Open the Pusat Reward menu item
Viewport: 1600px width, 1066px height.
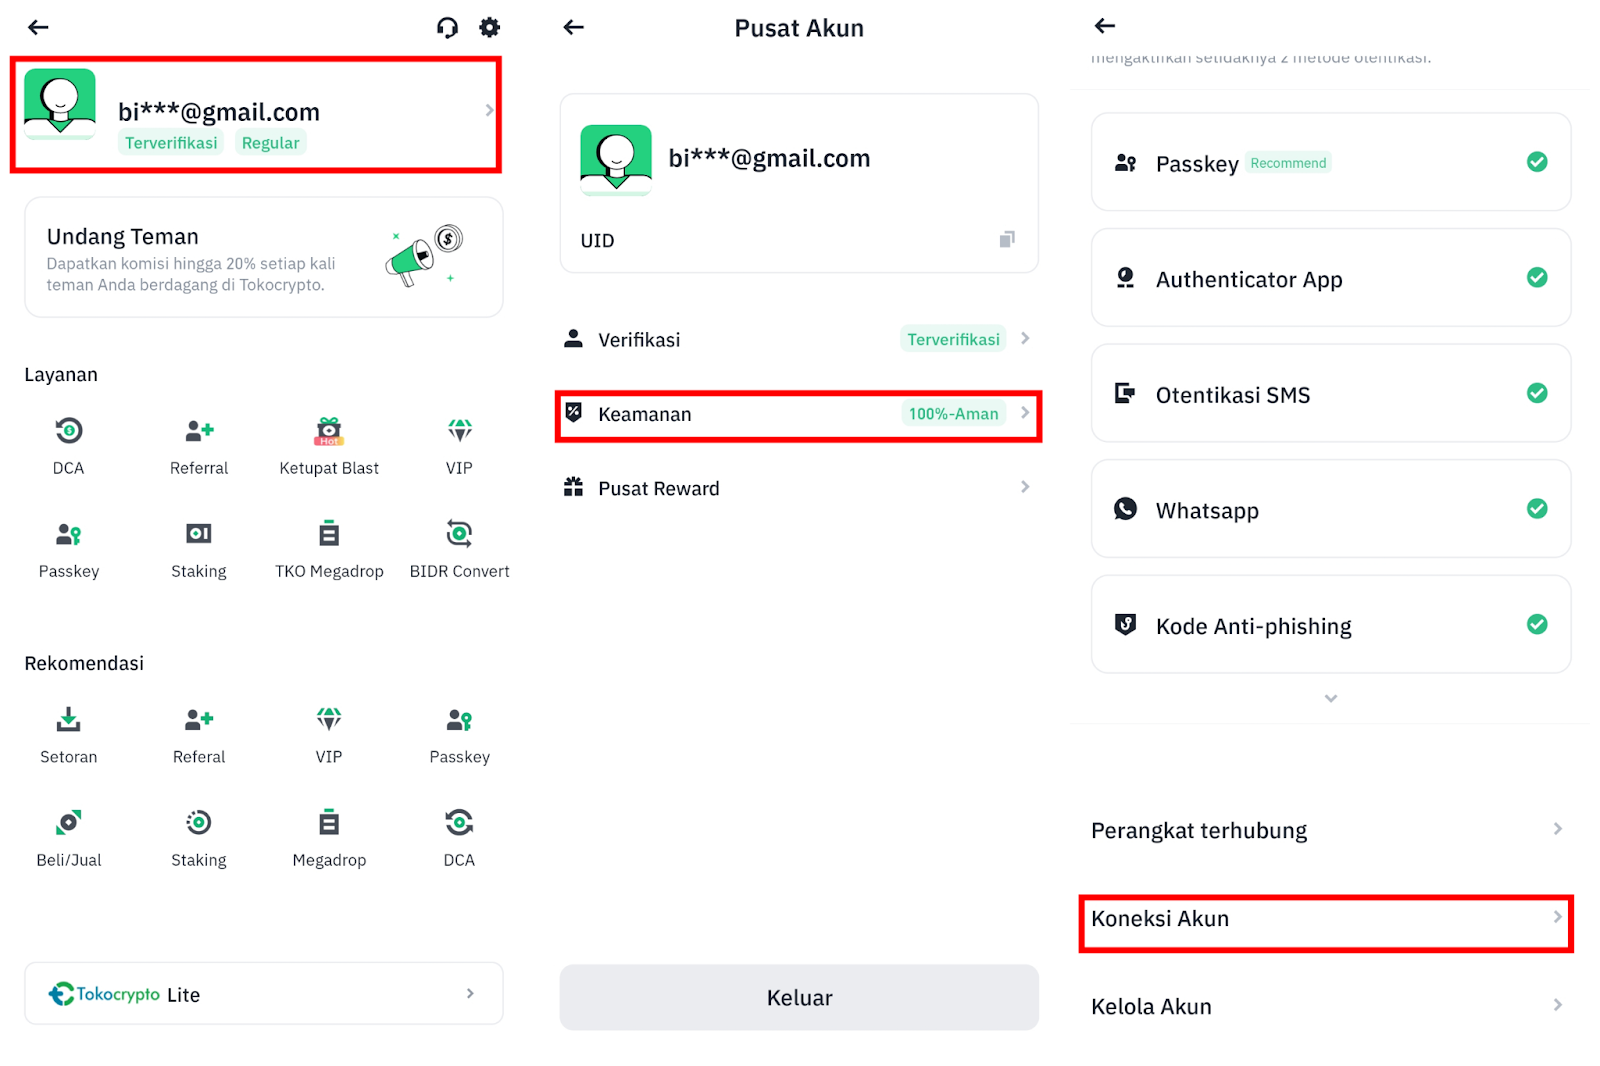799,488
